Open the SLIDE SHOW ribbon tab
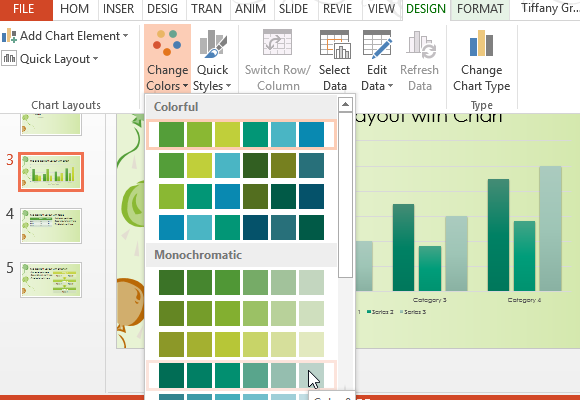Screen dimensions: 580x400 294,9
